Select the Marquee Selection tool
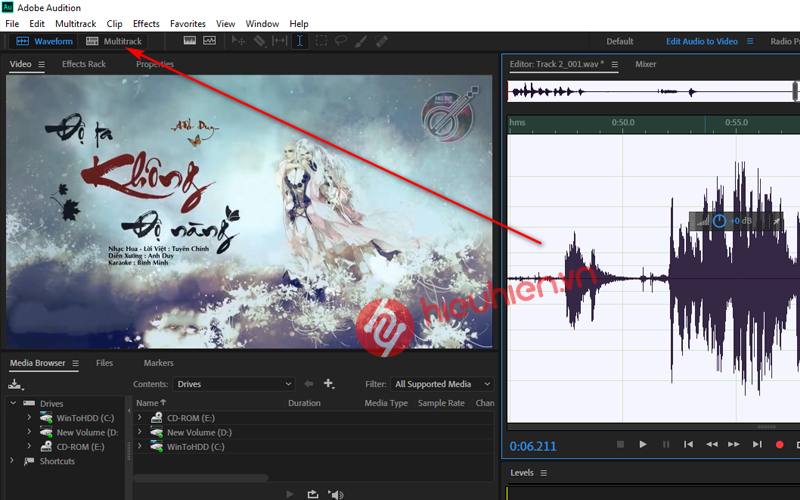Screen dimensions: 800x500 tap(321, 41)
